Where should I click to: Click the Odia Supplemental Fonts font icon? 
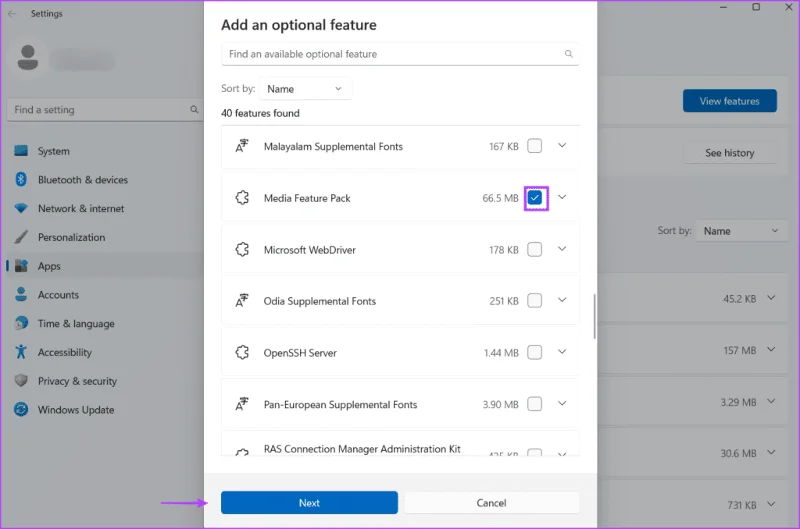coord(242,301)
